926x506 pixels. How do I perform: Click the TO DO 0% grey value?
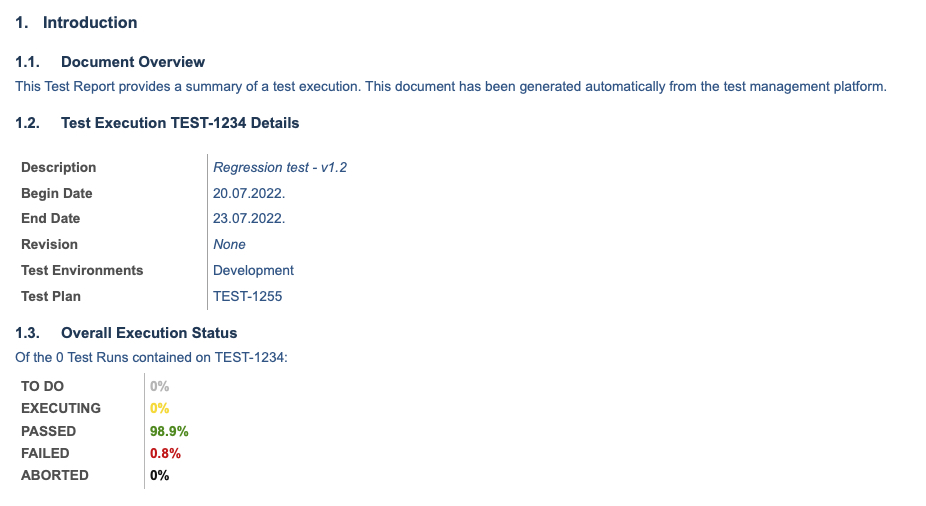tap(159, 387)
